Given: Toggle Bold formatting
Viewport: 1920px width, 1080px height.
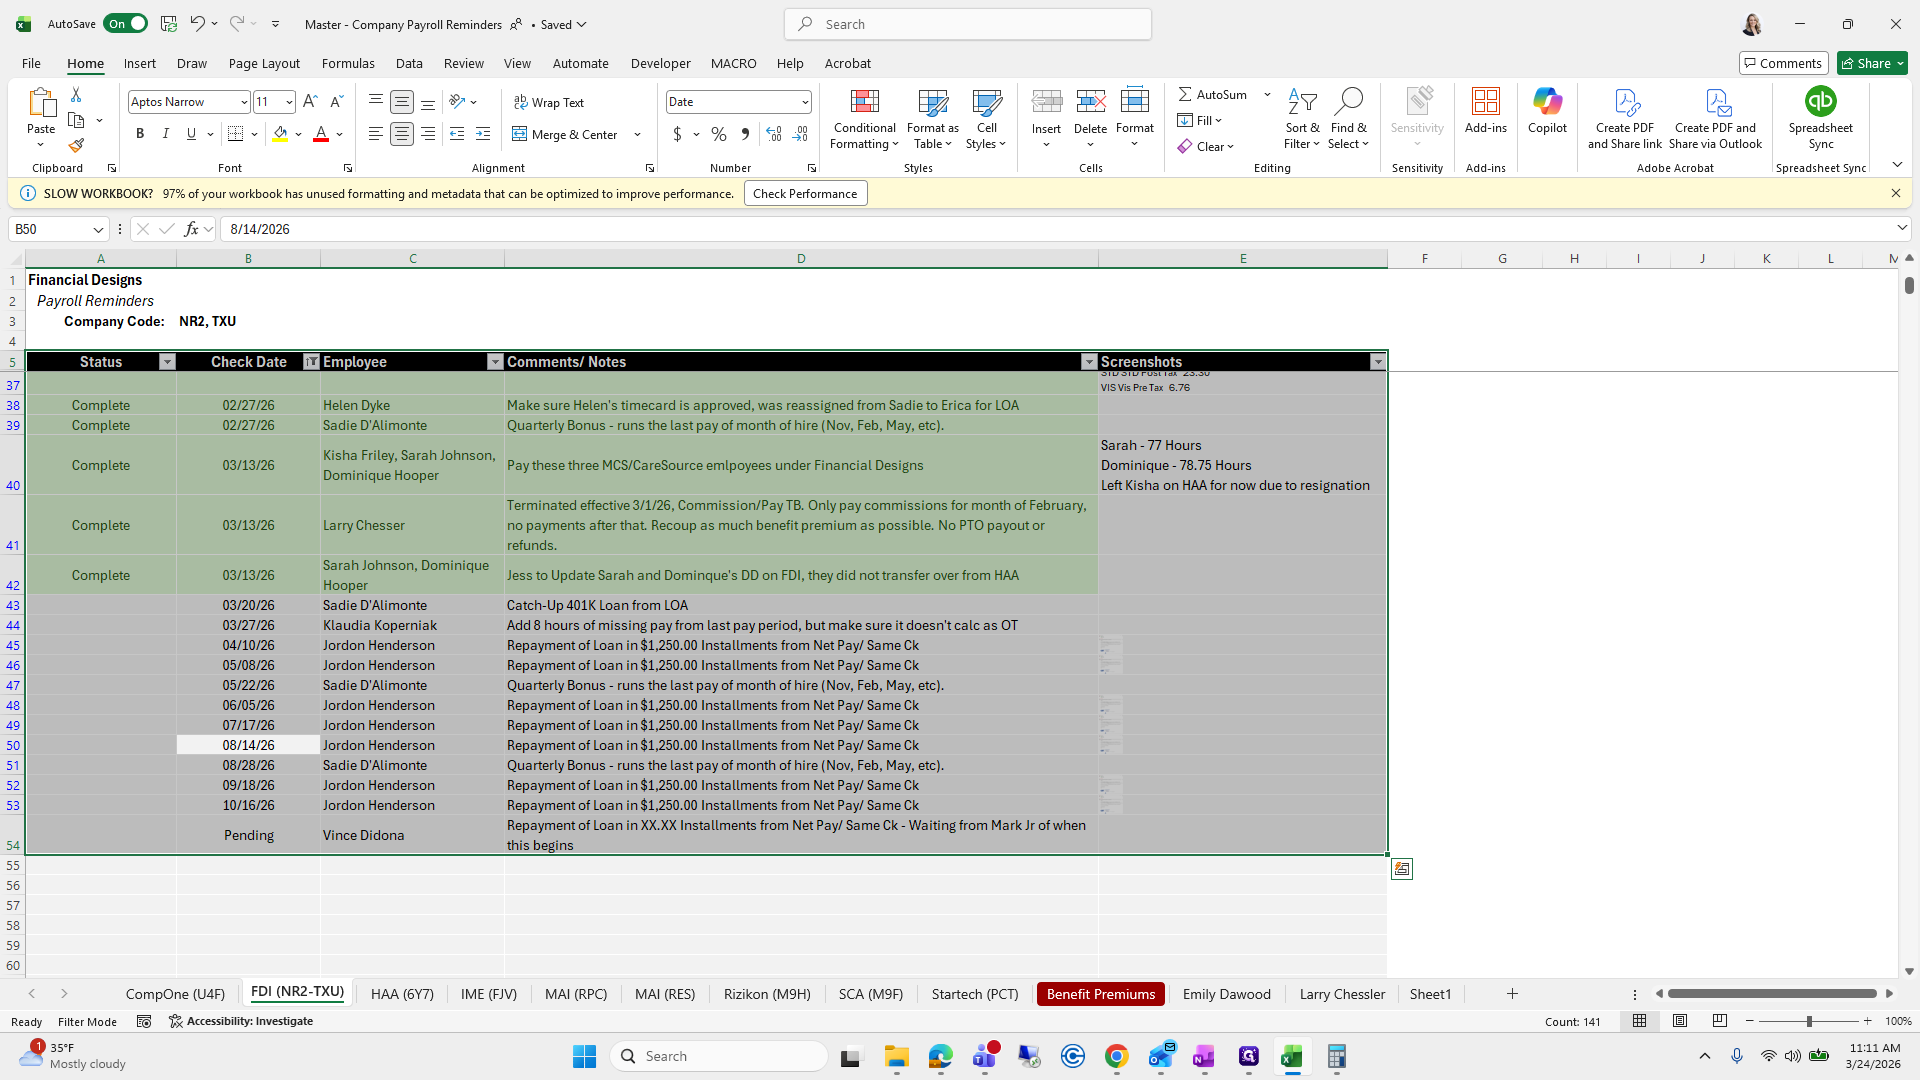Looking at the screenshot, I should coord(140,134).
